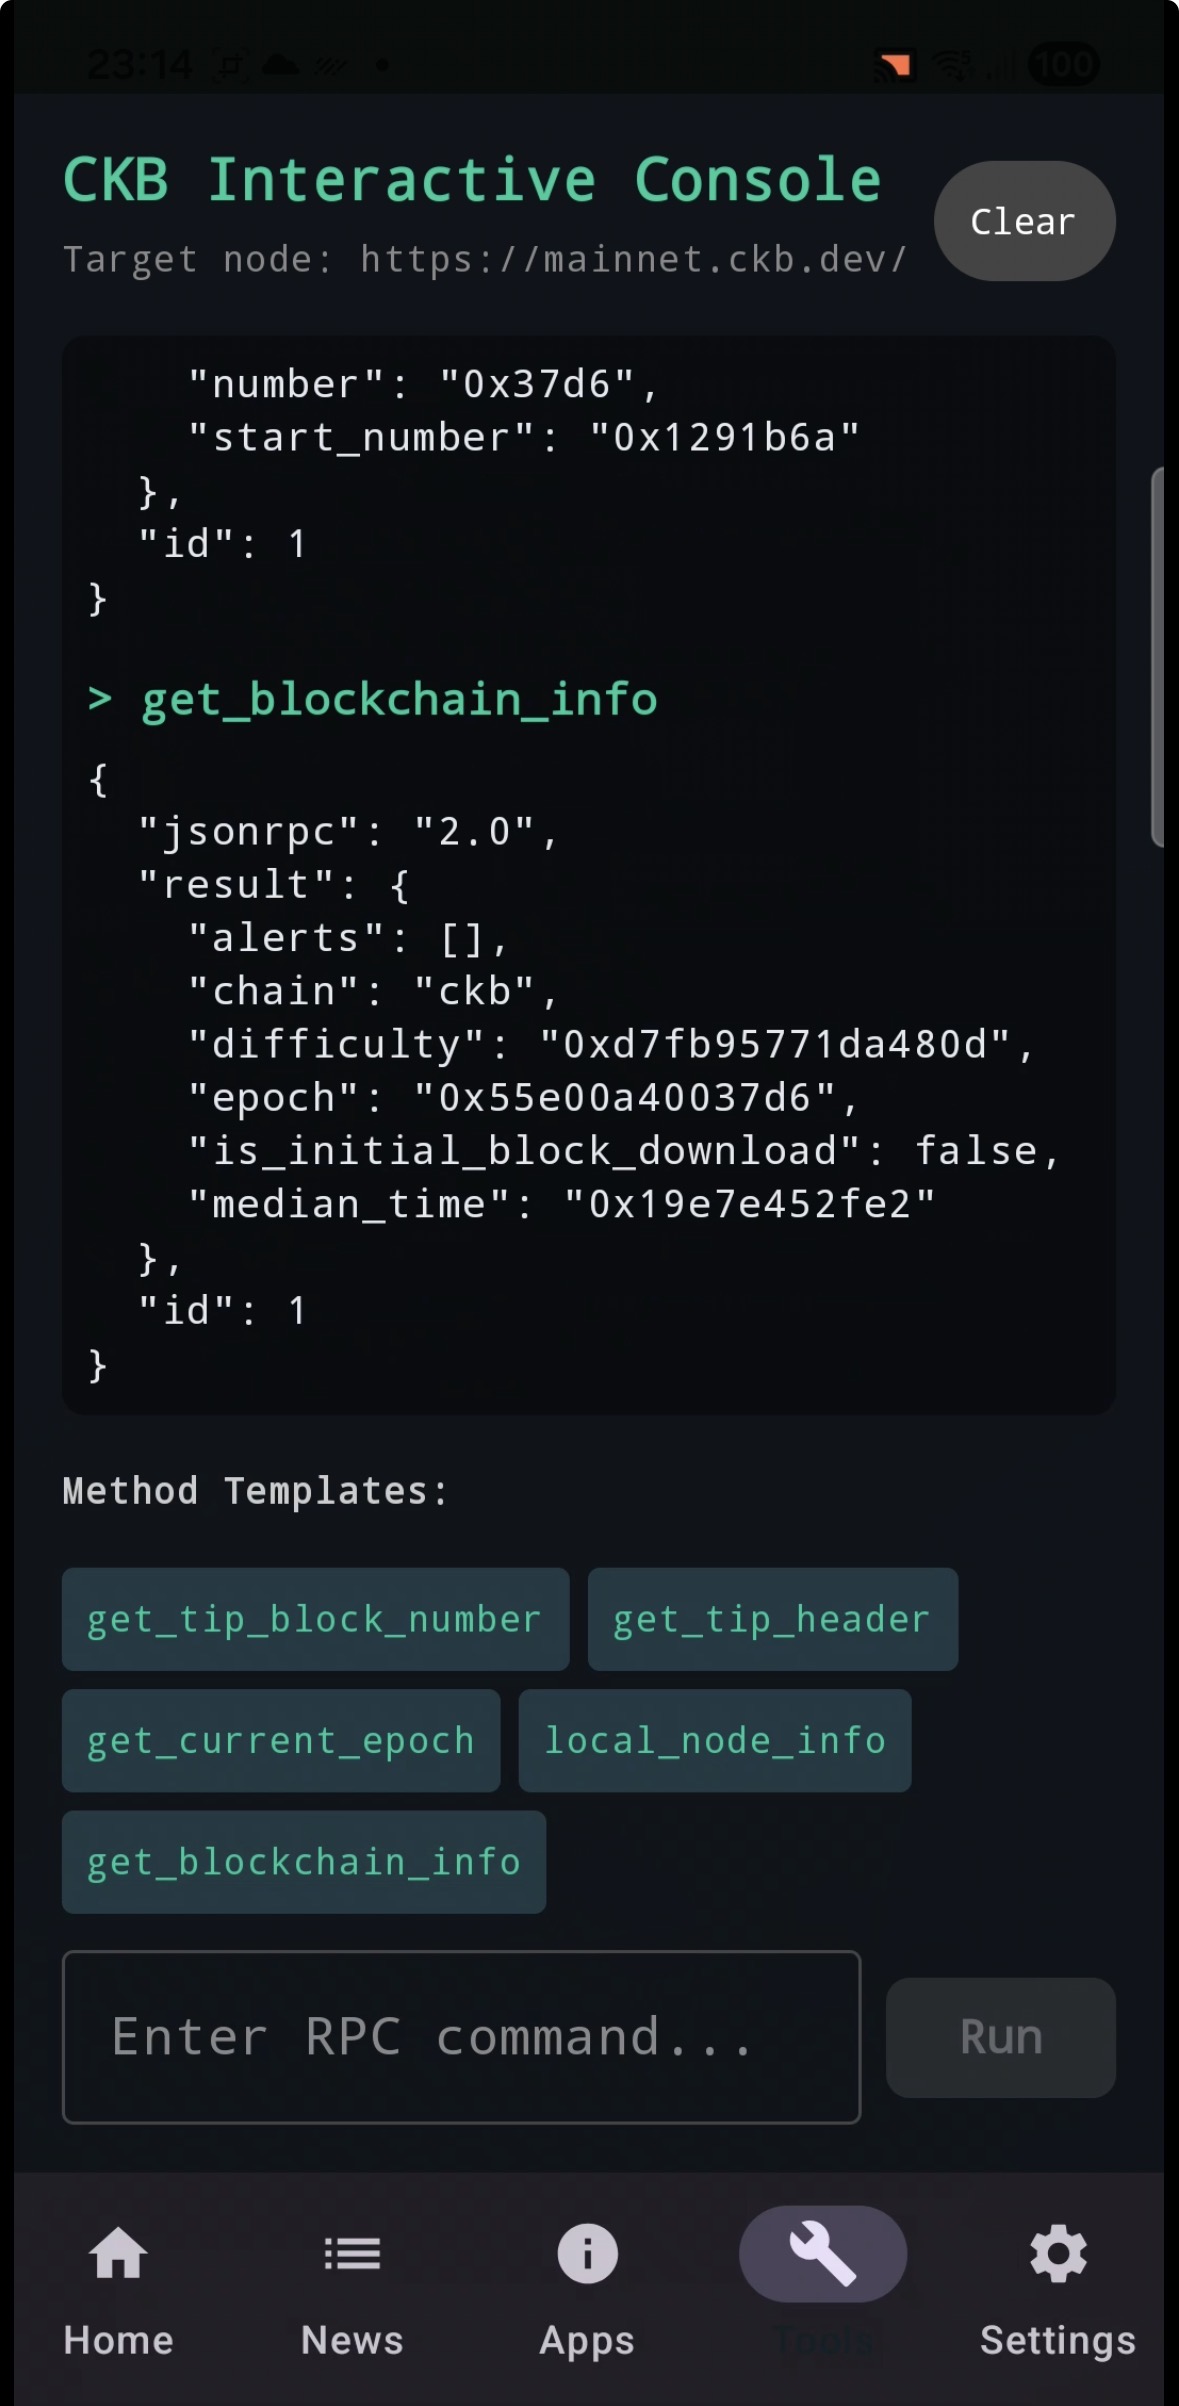Insert the get_blockchain_info template chip
Screen dimensions: 1179x2406
click(304, 1862)
